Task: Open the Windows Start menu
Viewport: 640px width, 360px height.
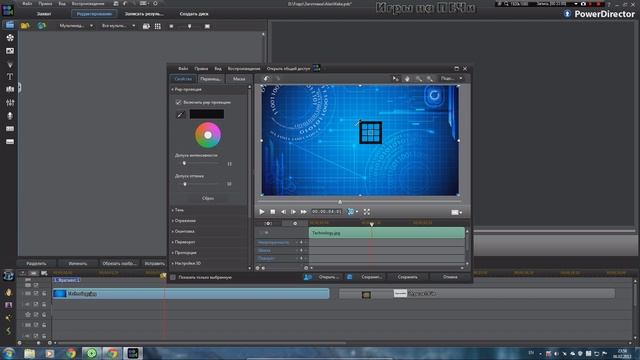Action: pyautogui.click(x=9, y=353)
